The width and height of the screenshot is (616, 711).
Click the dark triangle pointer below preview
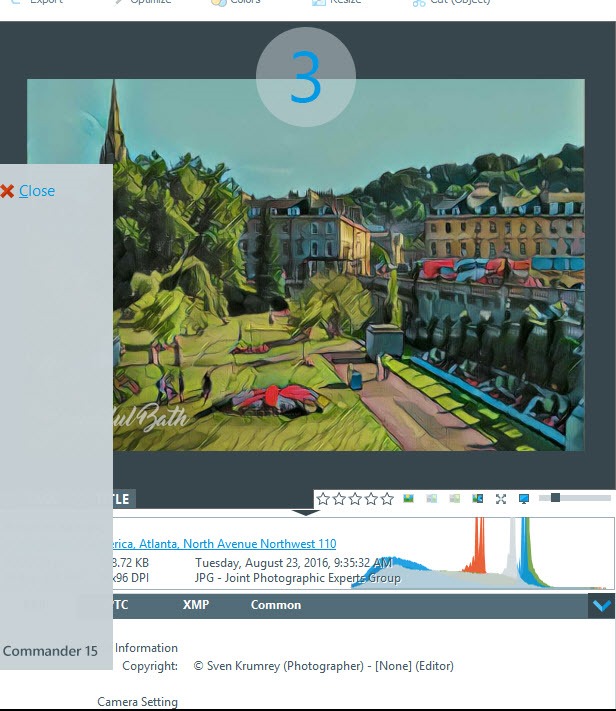(305, 513)
